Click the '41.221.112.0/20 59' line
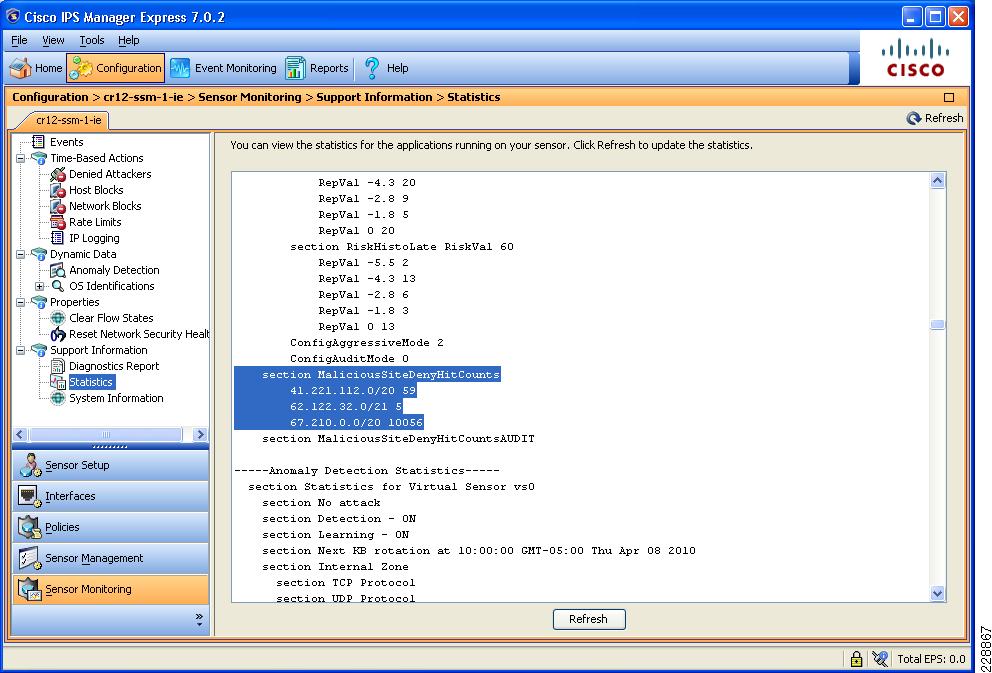 point(353,390)
